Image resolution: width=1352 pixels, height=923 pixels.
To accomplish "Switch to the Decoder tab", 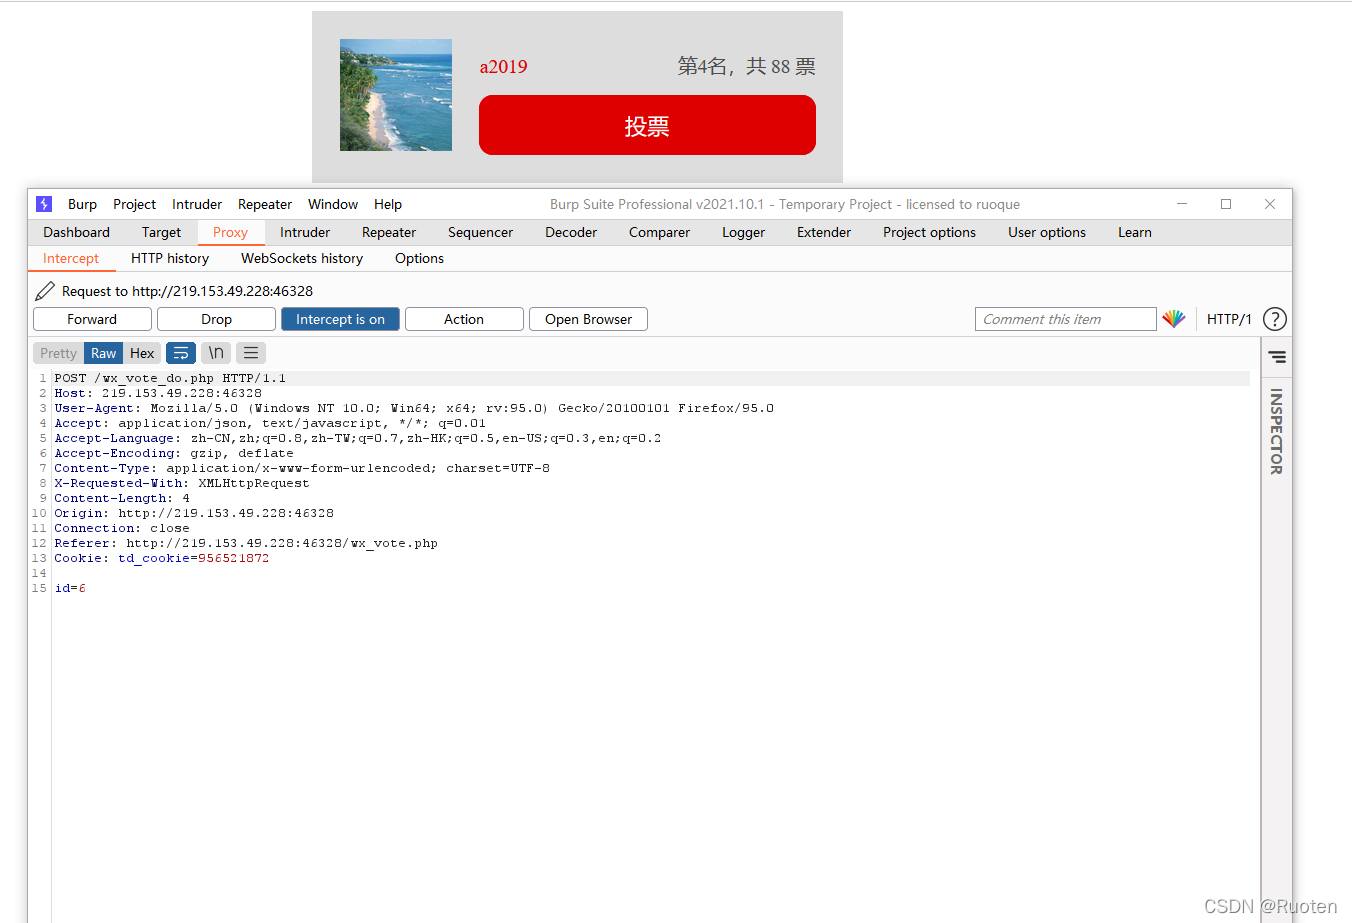I will 571,232.
